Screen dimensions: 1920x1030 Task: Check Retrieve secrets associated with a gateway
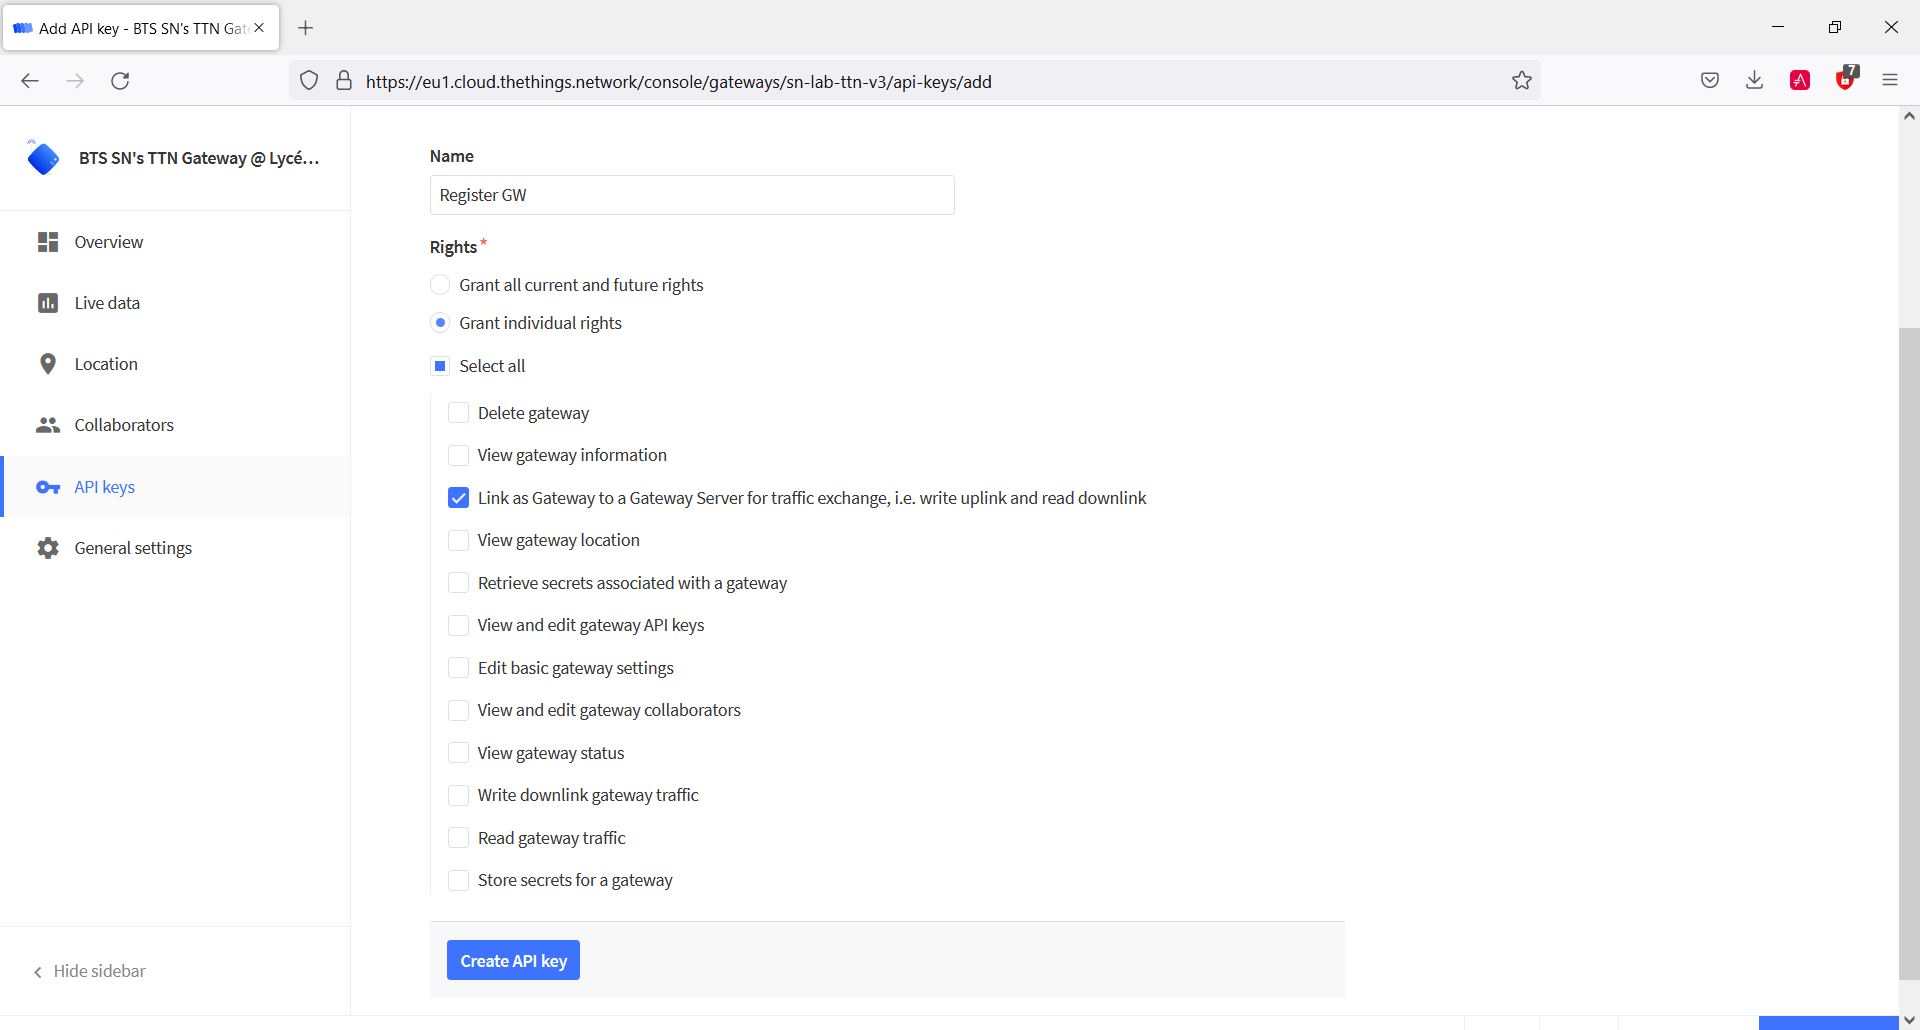pyautogui.click(x=458, y=583)
